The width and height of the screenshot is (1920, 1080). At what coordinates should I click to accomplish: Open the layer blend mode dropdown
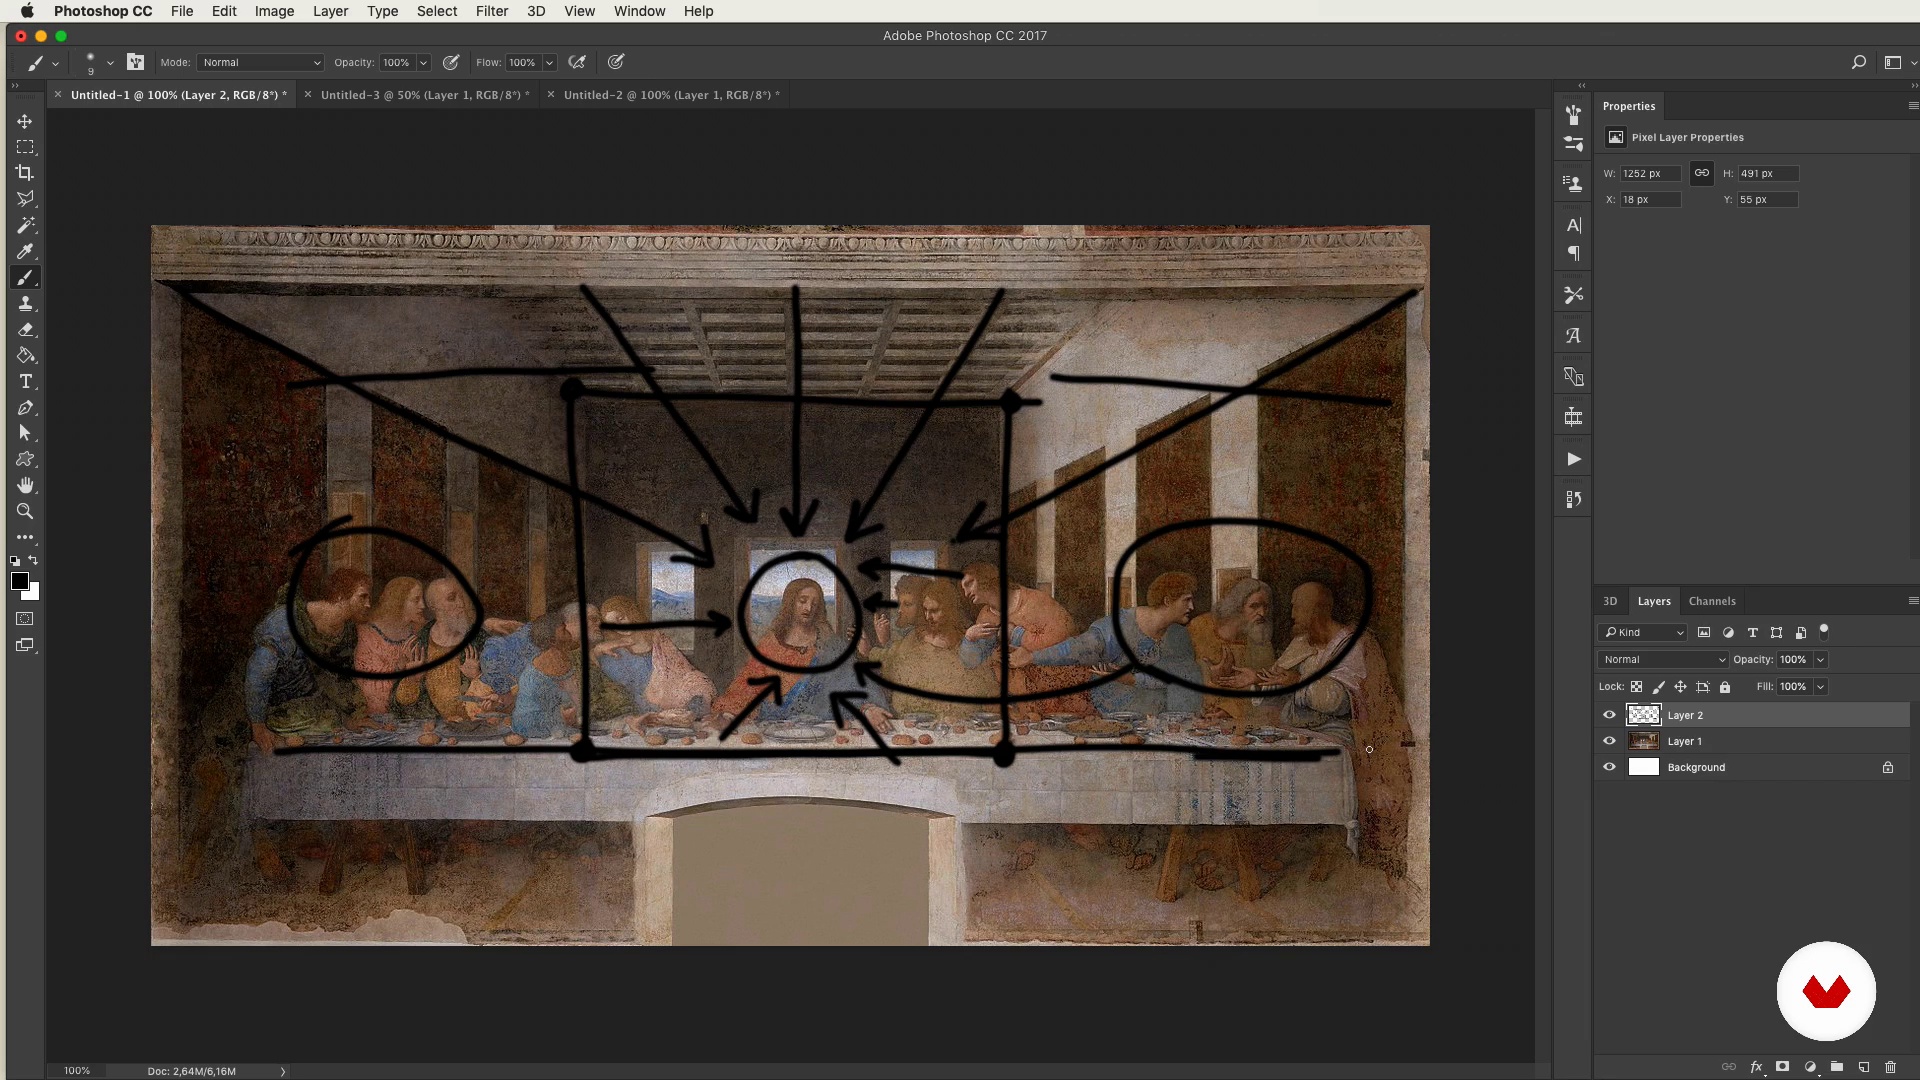[1663, 659]
